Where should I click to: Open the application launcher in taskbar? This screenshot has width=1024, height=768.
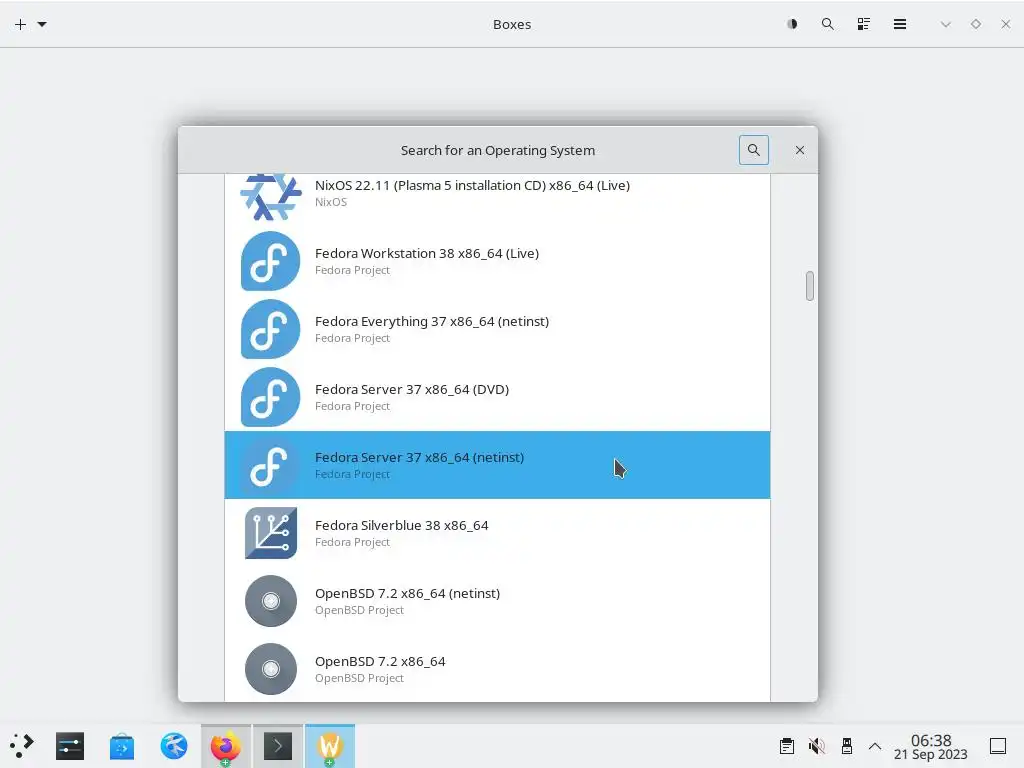tap(22, 746)
